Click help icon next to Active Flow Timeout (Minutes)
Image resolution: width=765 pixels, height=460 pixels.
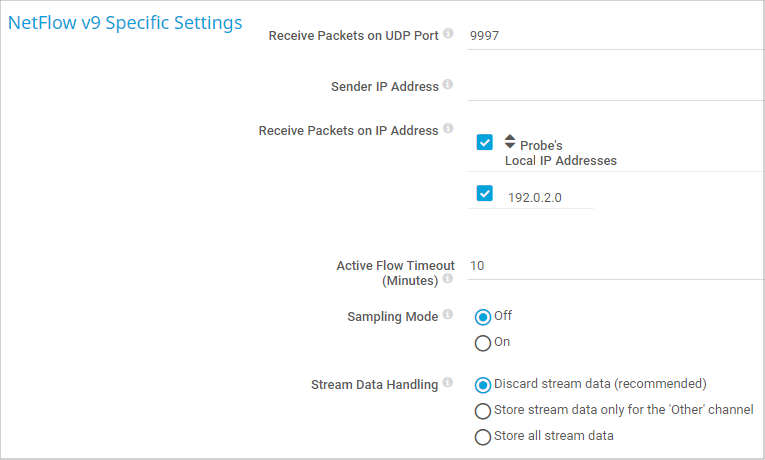click(447, 279)
